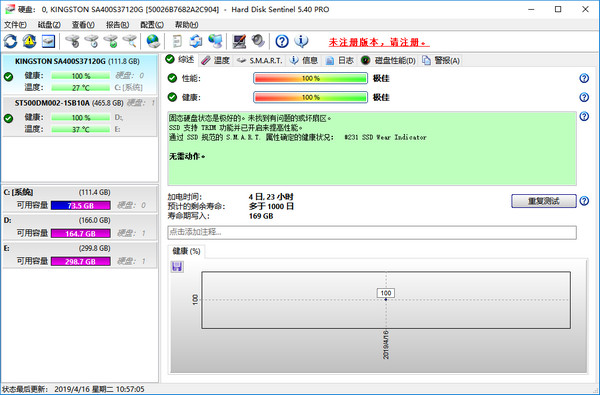Start extended self-test clock disk icon
Viewport: 600px width, 395px height.
(x=91, y=41)
